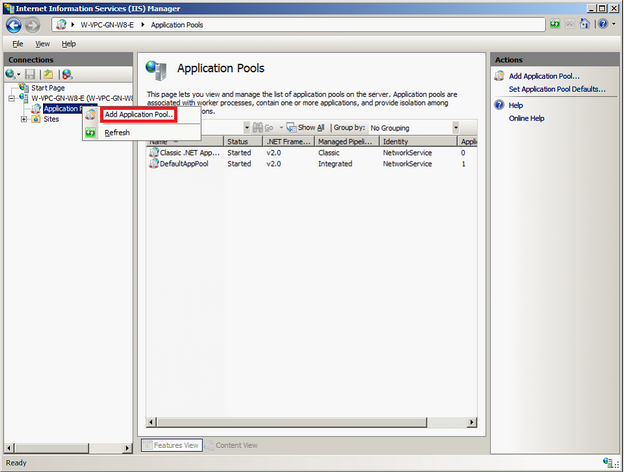
Task: Sort by Managed Pipeline column header
Action: (347, 141)
